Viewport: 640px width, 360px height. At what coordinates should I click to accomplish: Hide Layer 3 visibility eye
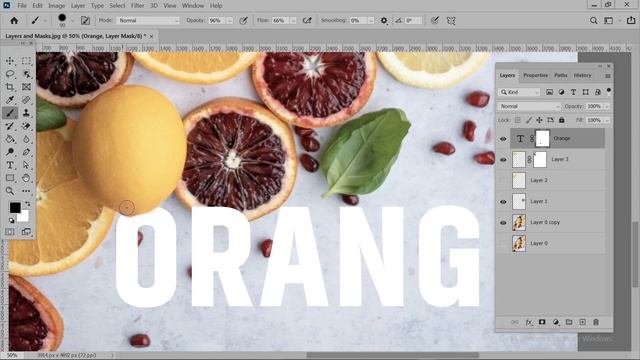click(503, 160)
